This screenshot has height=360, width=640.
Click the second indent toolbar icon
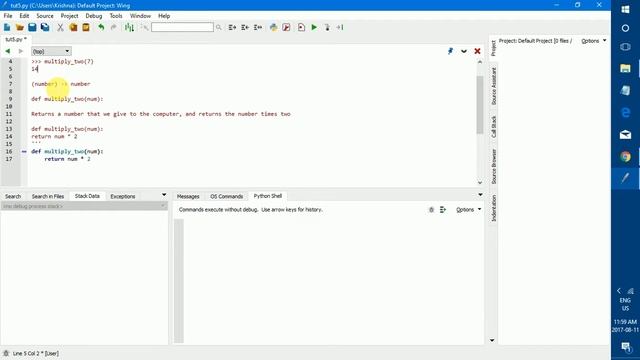tap(245, 27)
